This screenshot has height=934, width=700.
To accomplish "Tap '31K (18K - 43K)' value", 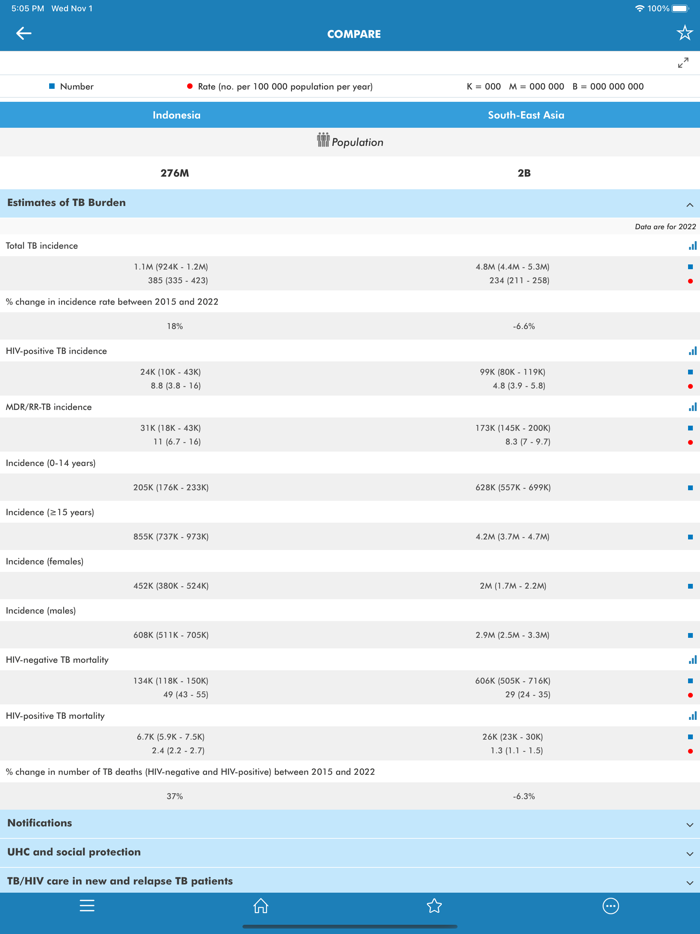I will point(170,428).
